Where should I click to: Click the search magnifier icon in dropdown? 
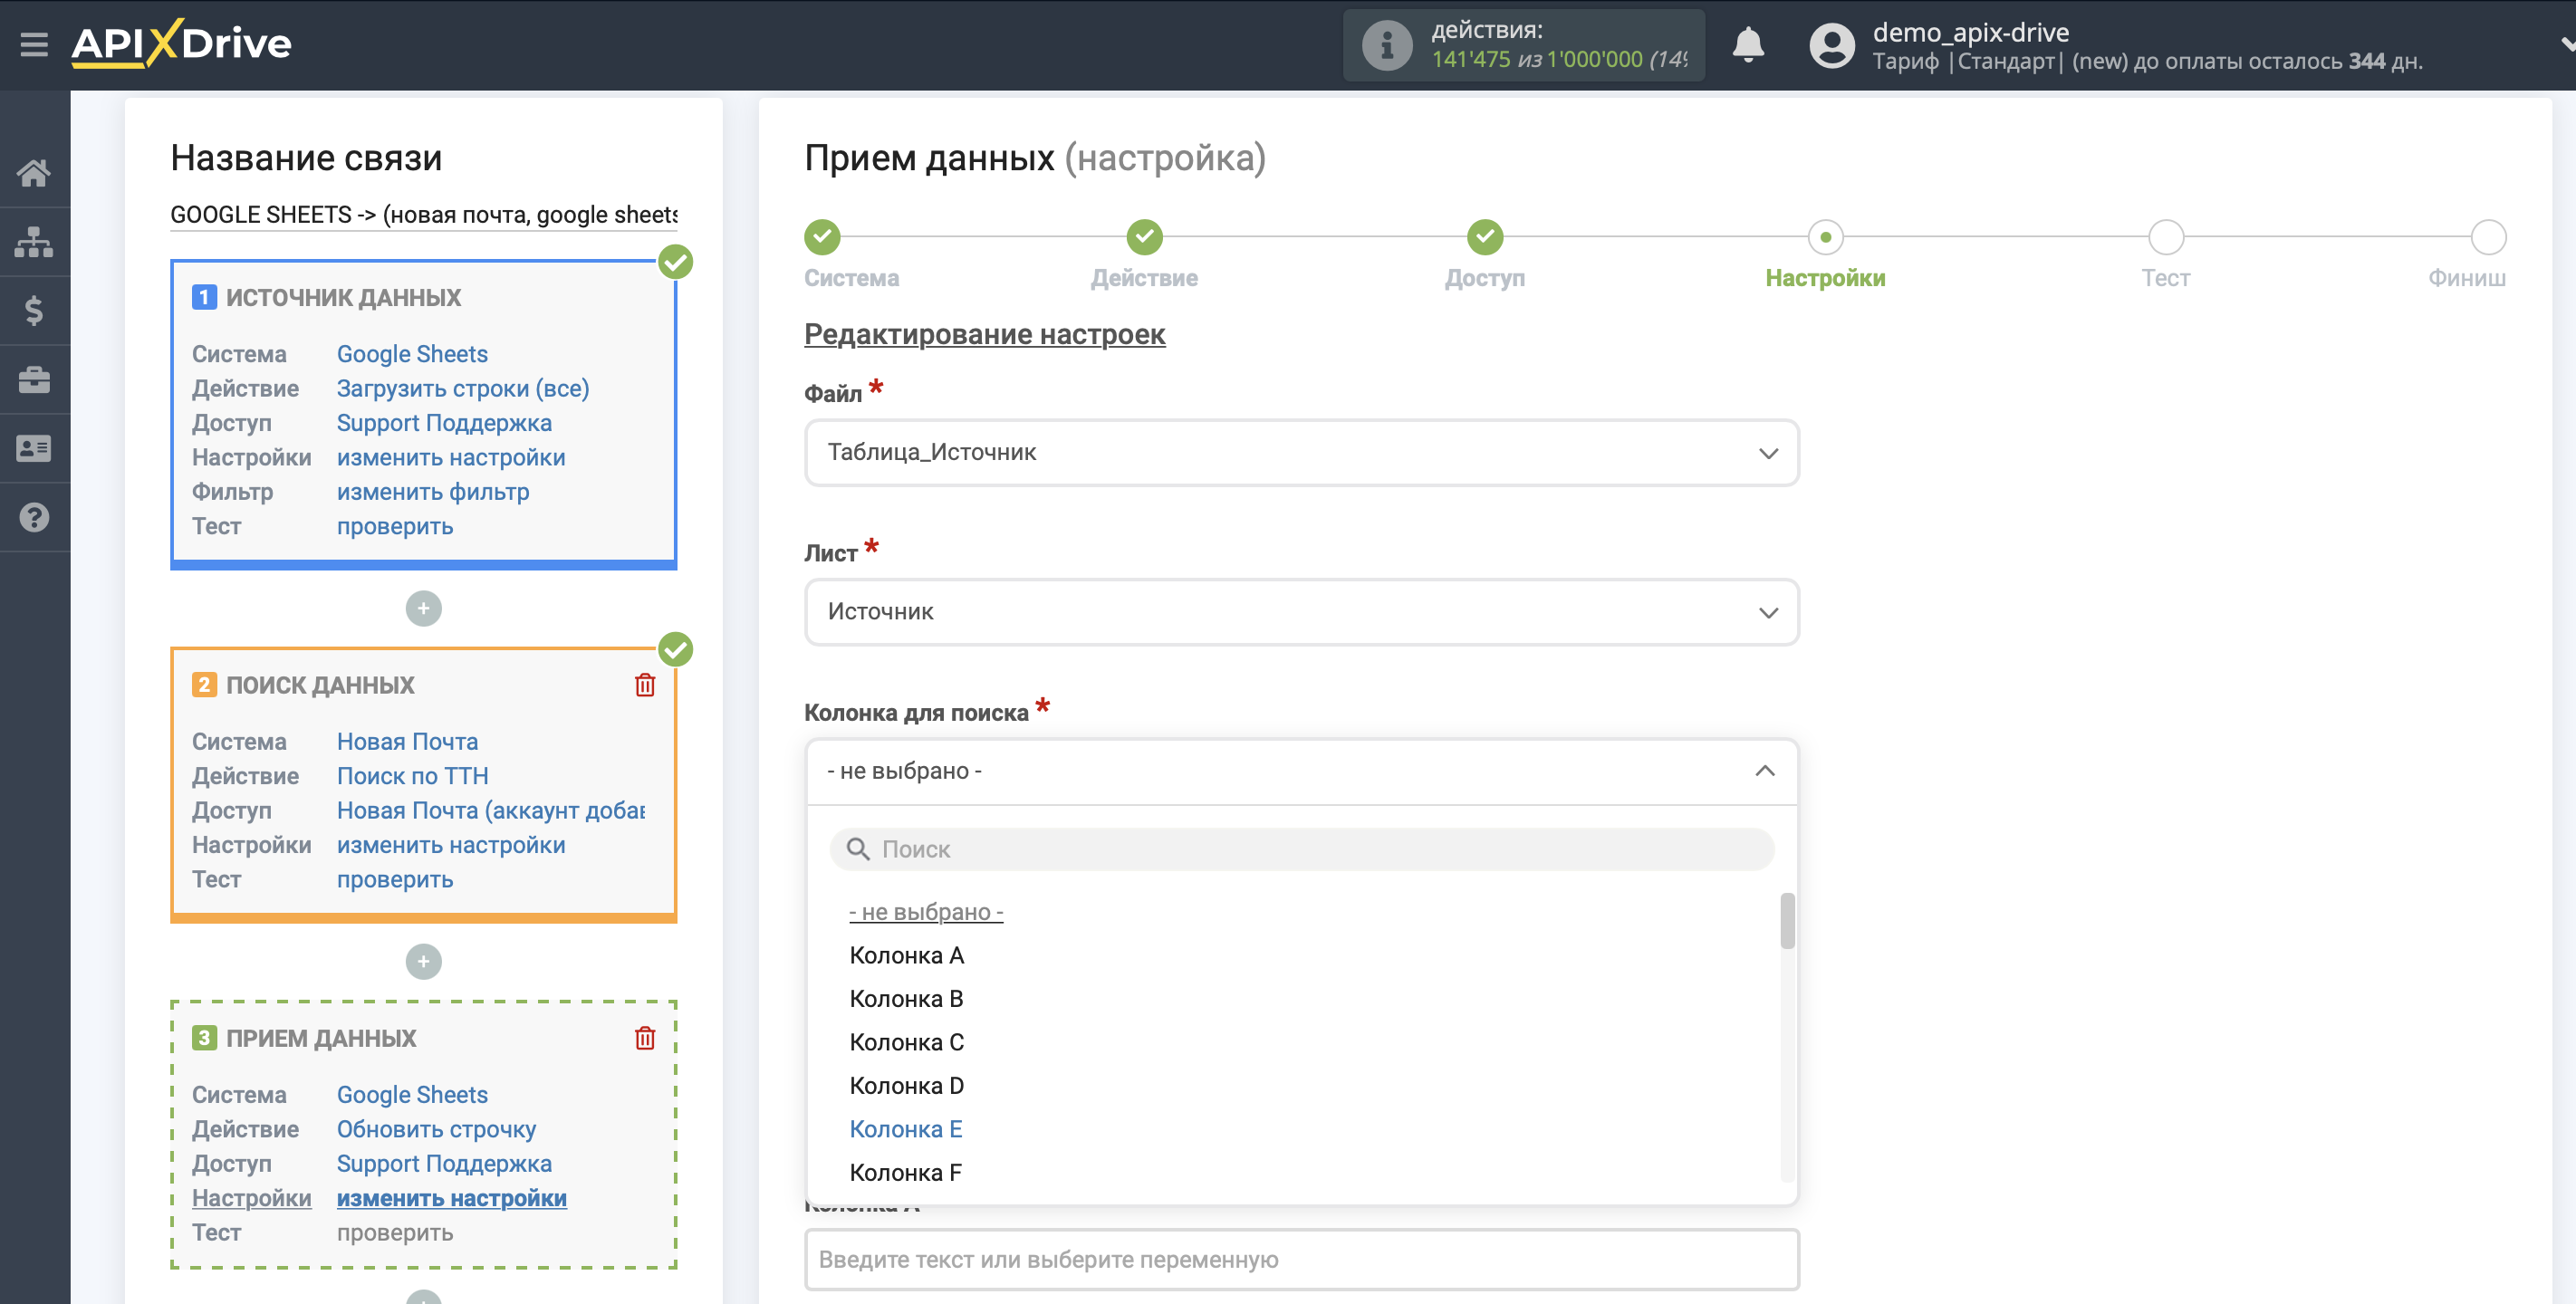coord(858,849)
